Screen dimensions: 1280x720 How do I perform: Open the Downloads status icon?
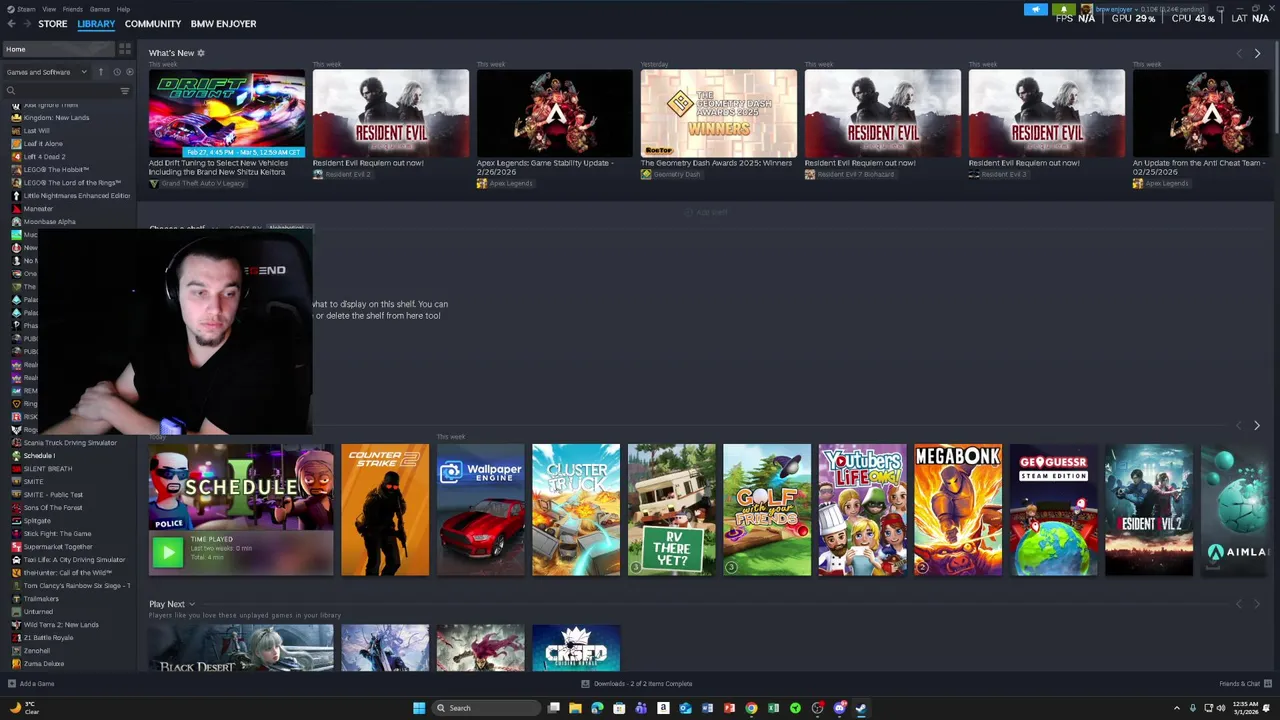pyautogui.click(x=585, y=684)
